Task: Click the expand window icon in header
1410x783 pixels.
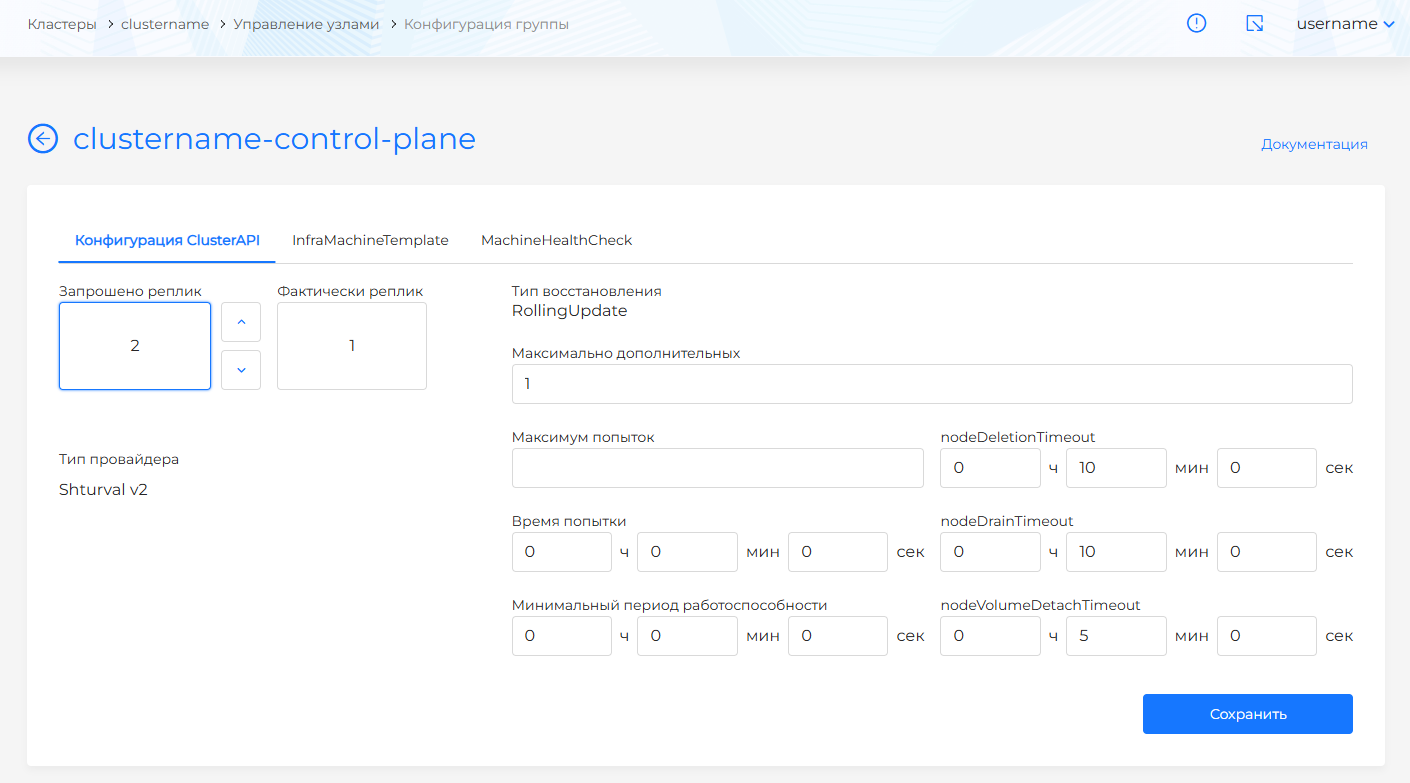Action: pos(1254,24)
